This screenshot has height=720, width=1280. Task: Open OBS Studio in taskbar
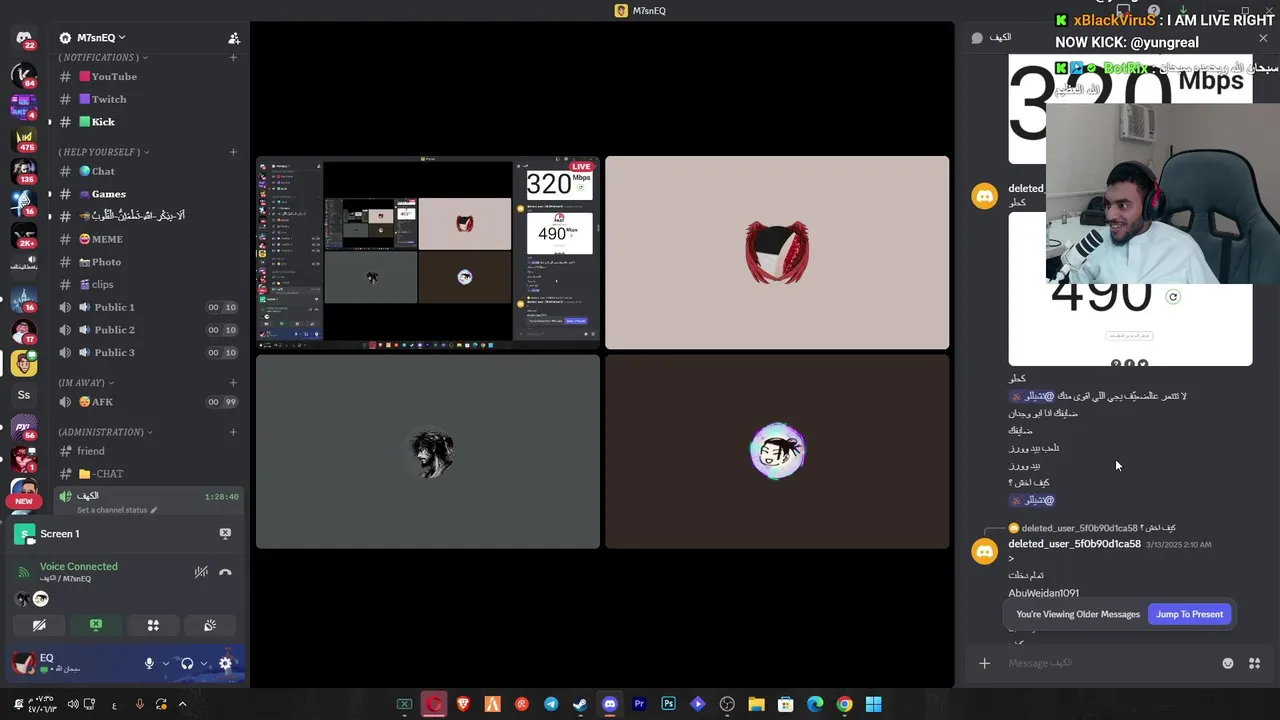tap(727, 704)
